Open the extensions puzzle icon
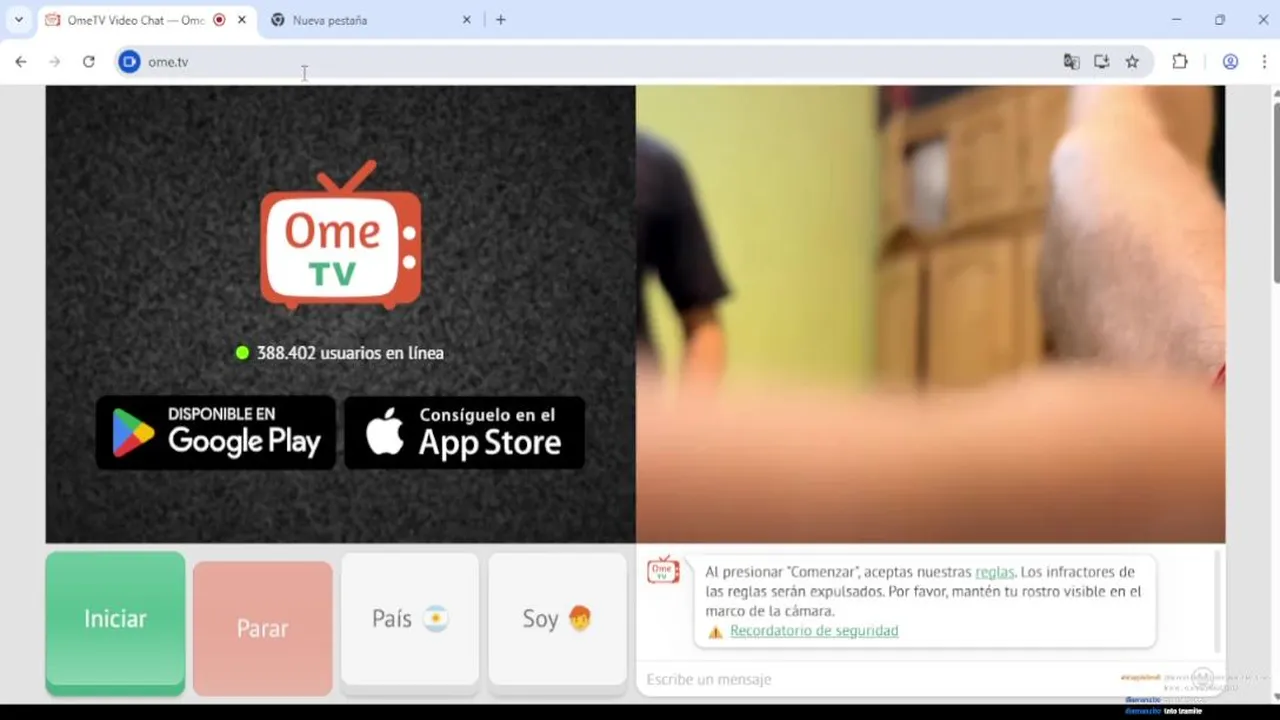This screenshot has width=1280, height=720. [x=1180, y=62]
